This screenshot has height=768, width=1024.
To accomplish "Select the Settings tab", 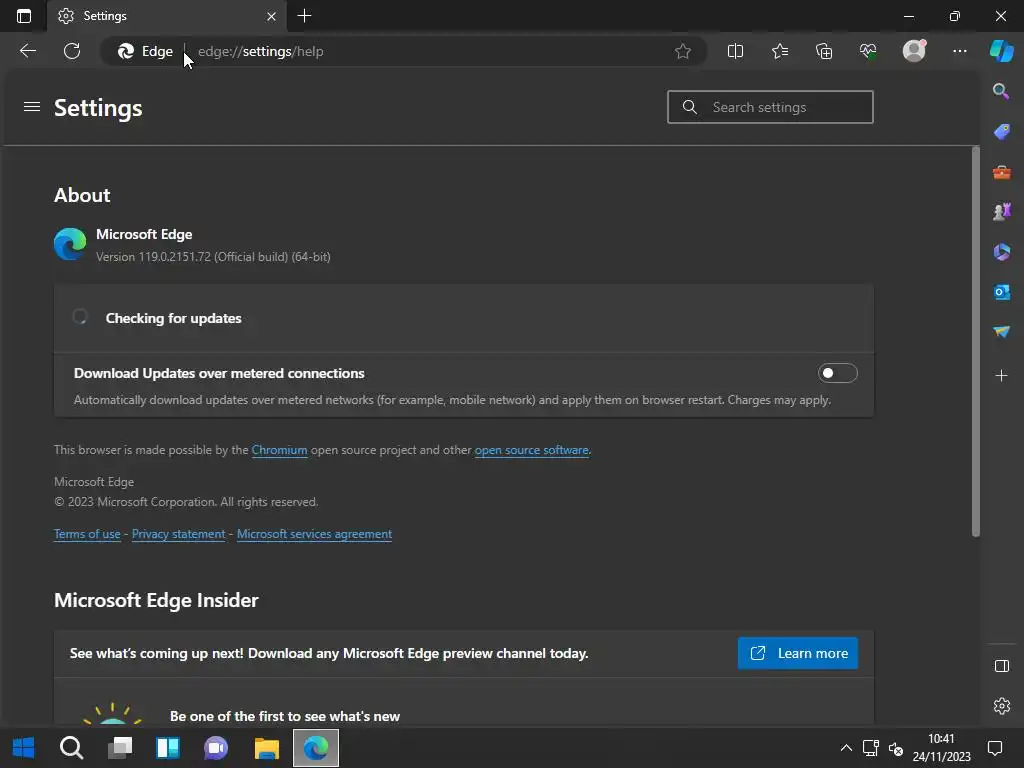I will [167, 16].
